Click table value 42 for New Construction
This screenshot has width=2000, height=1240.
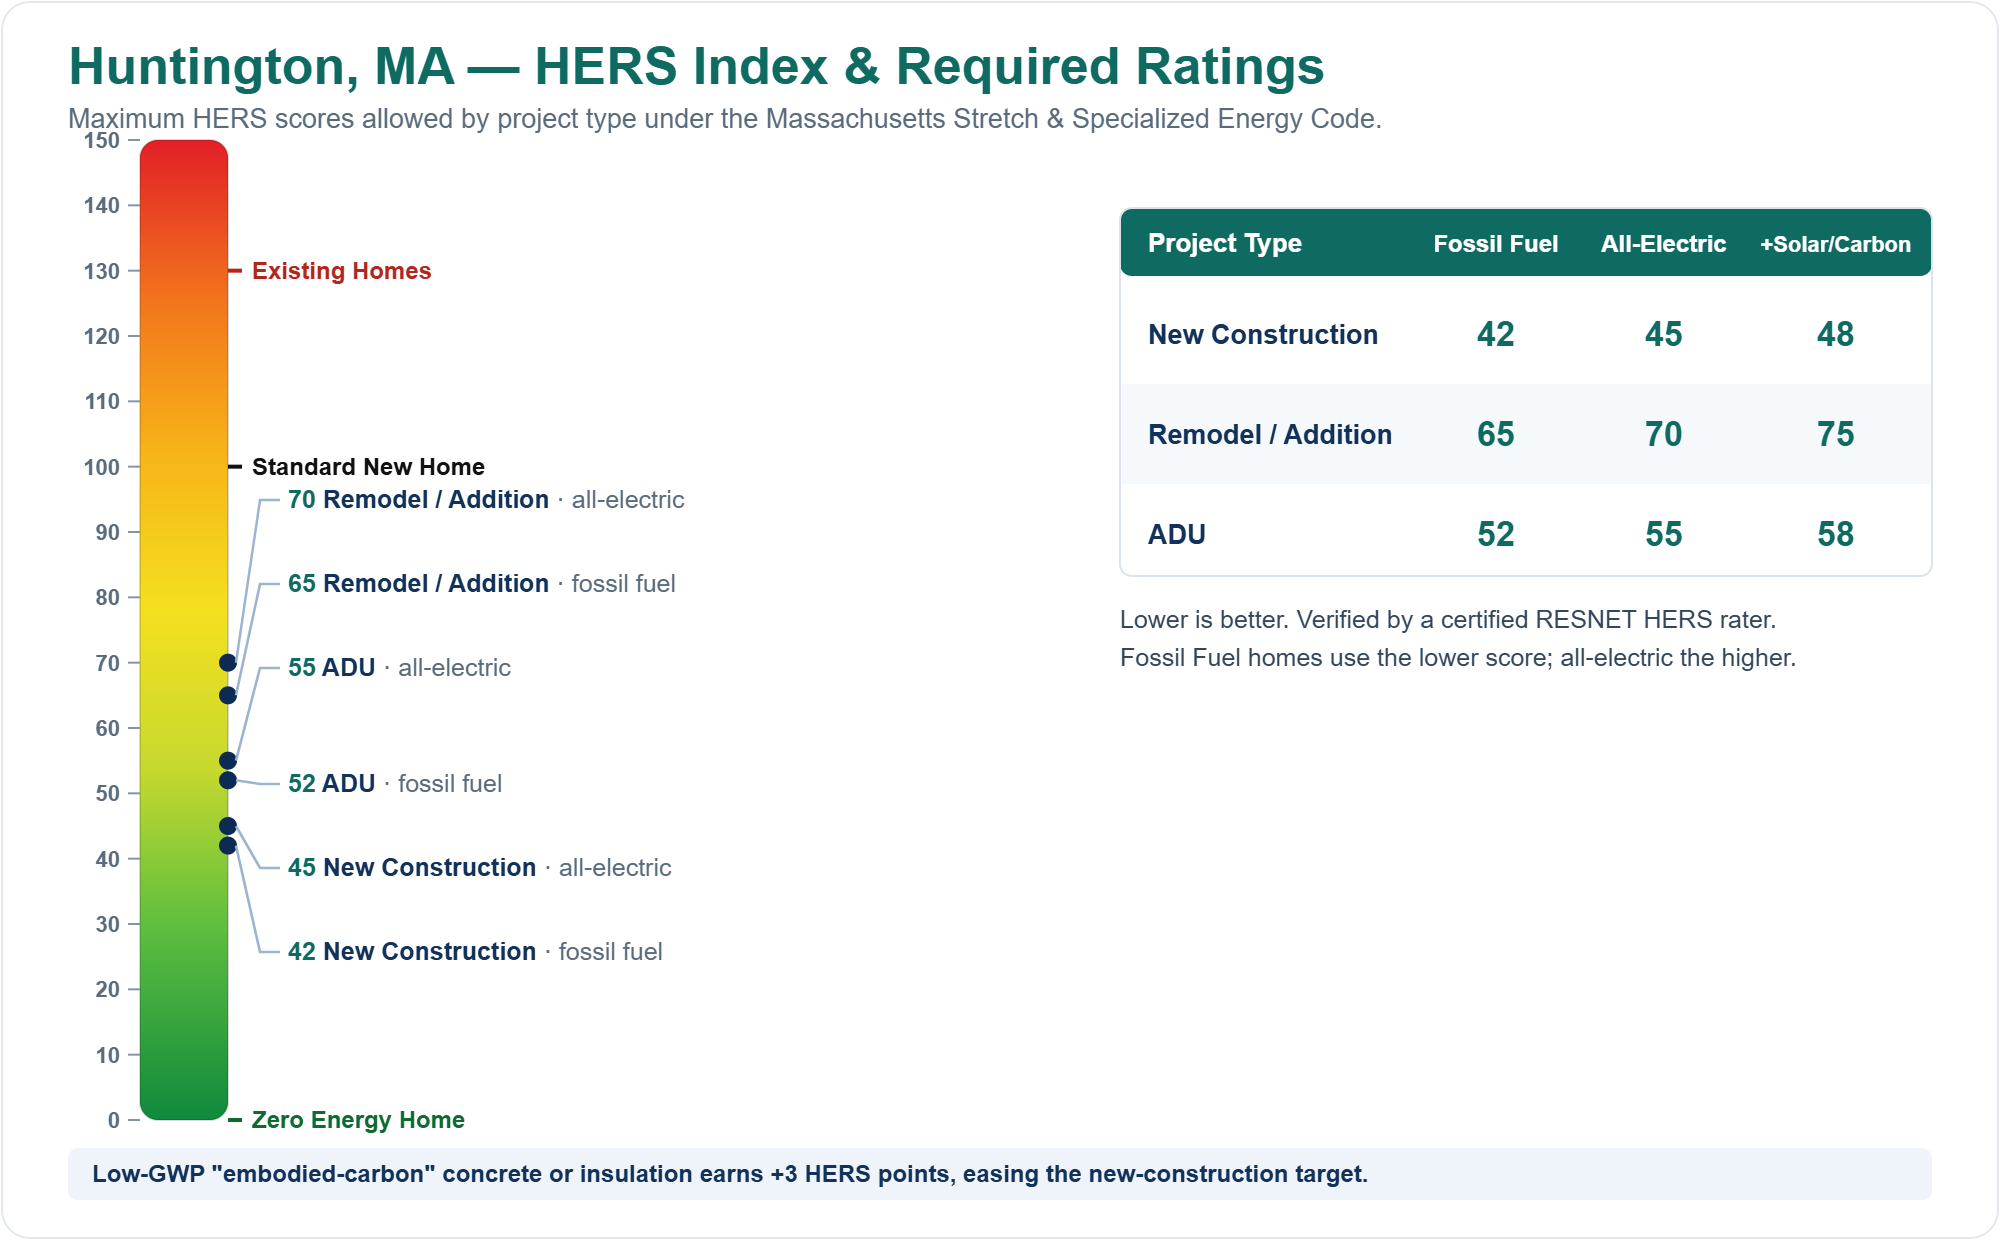(1496, 334)
